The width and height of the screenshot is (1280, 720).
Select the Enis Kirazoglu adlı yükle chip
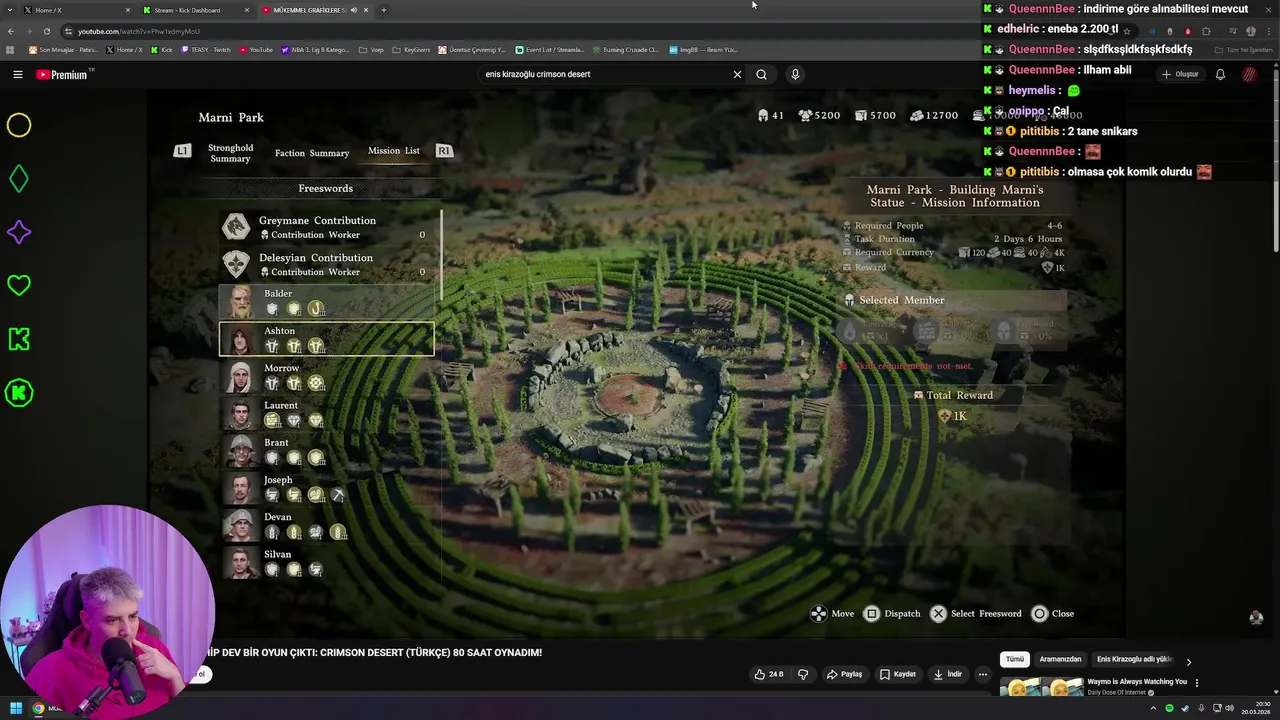point(1134,659)
